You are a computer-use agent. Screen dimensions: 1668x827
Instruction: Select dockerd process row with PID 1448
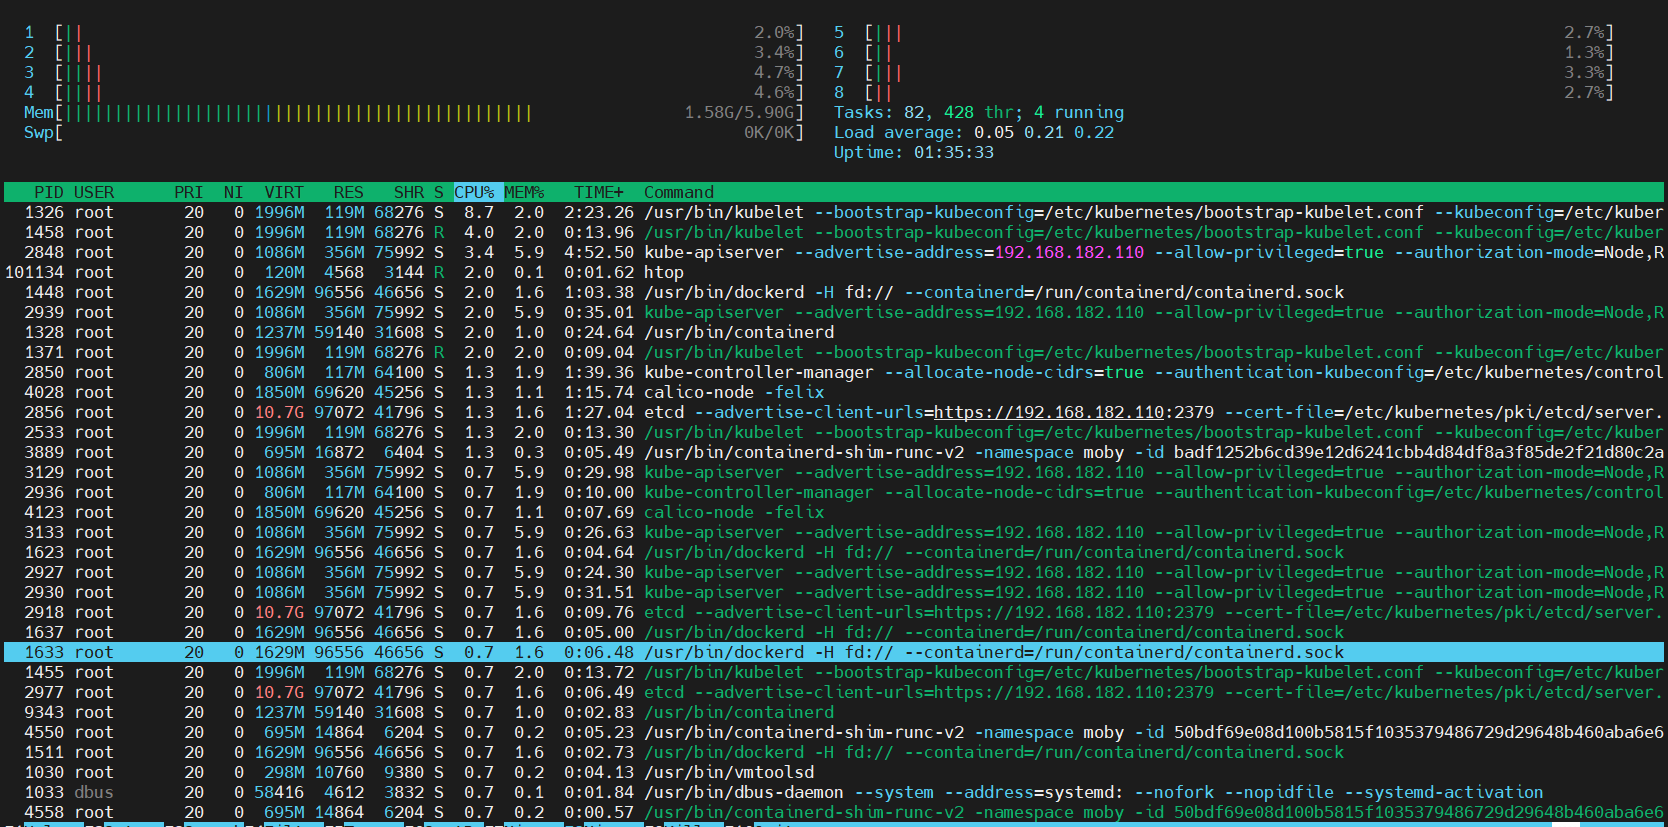(834, 292)
